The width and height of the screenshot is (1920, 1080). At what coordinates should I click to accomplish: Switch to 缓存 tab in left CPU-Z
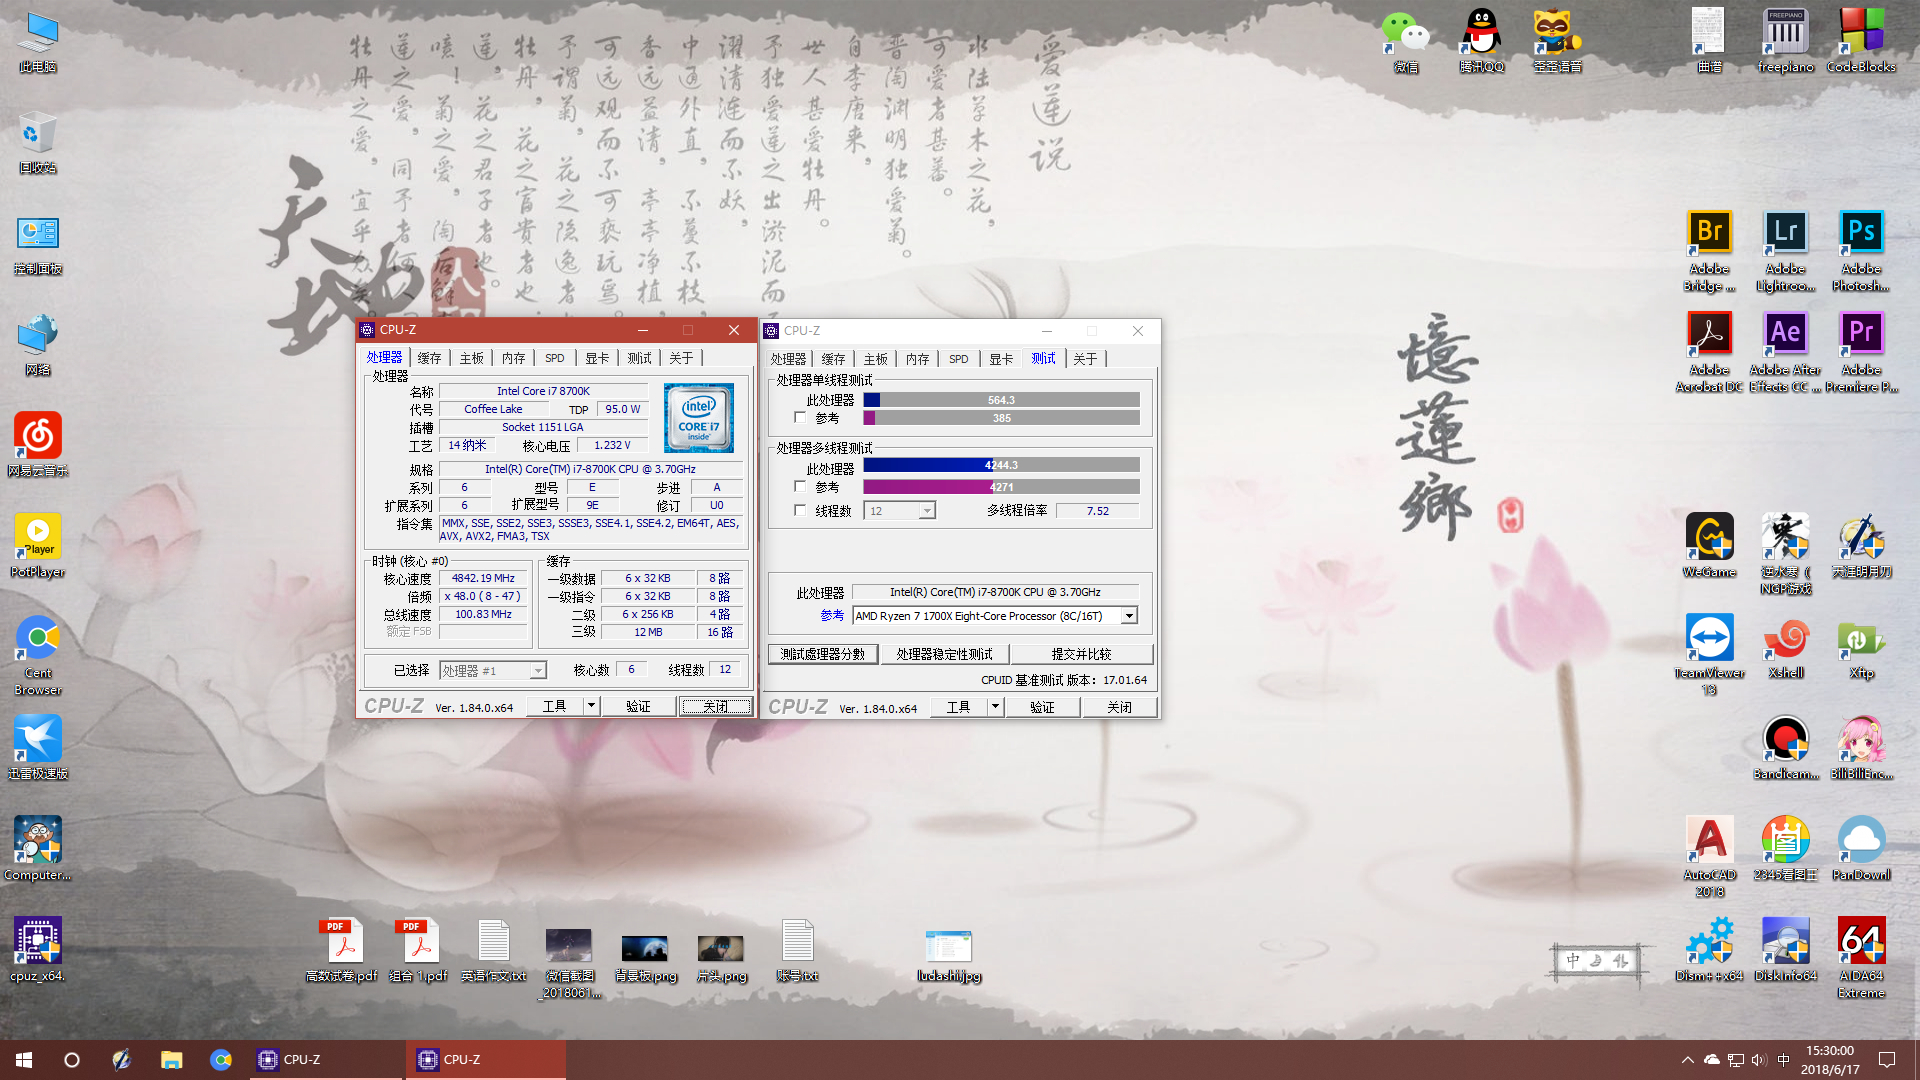click(429, 358)
